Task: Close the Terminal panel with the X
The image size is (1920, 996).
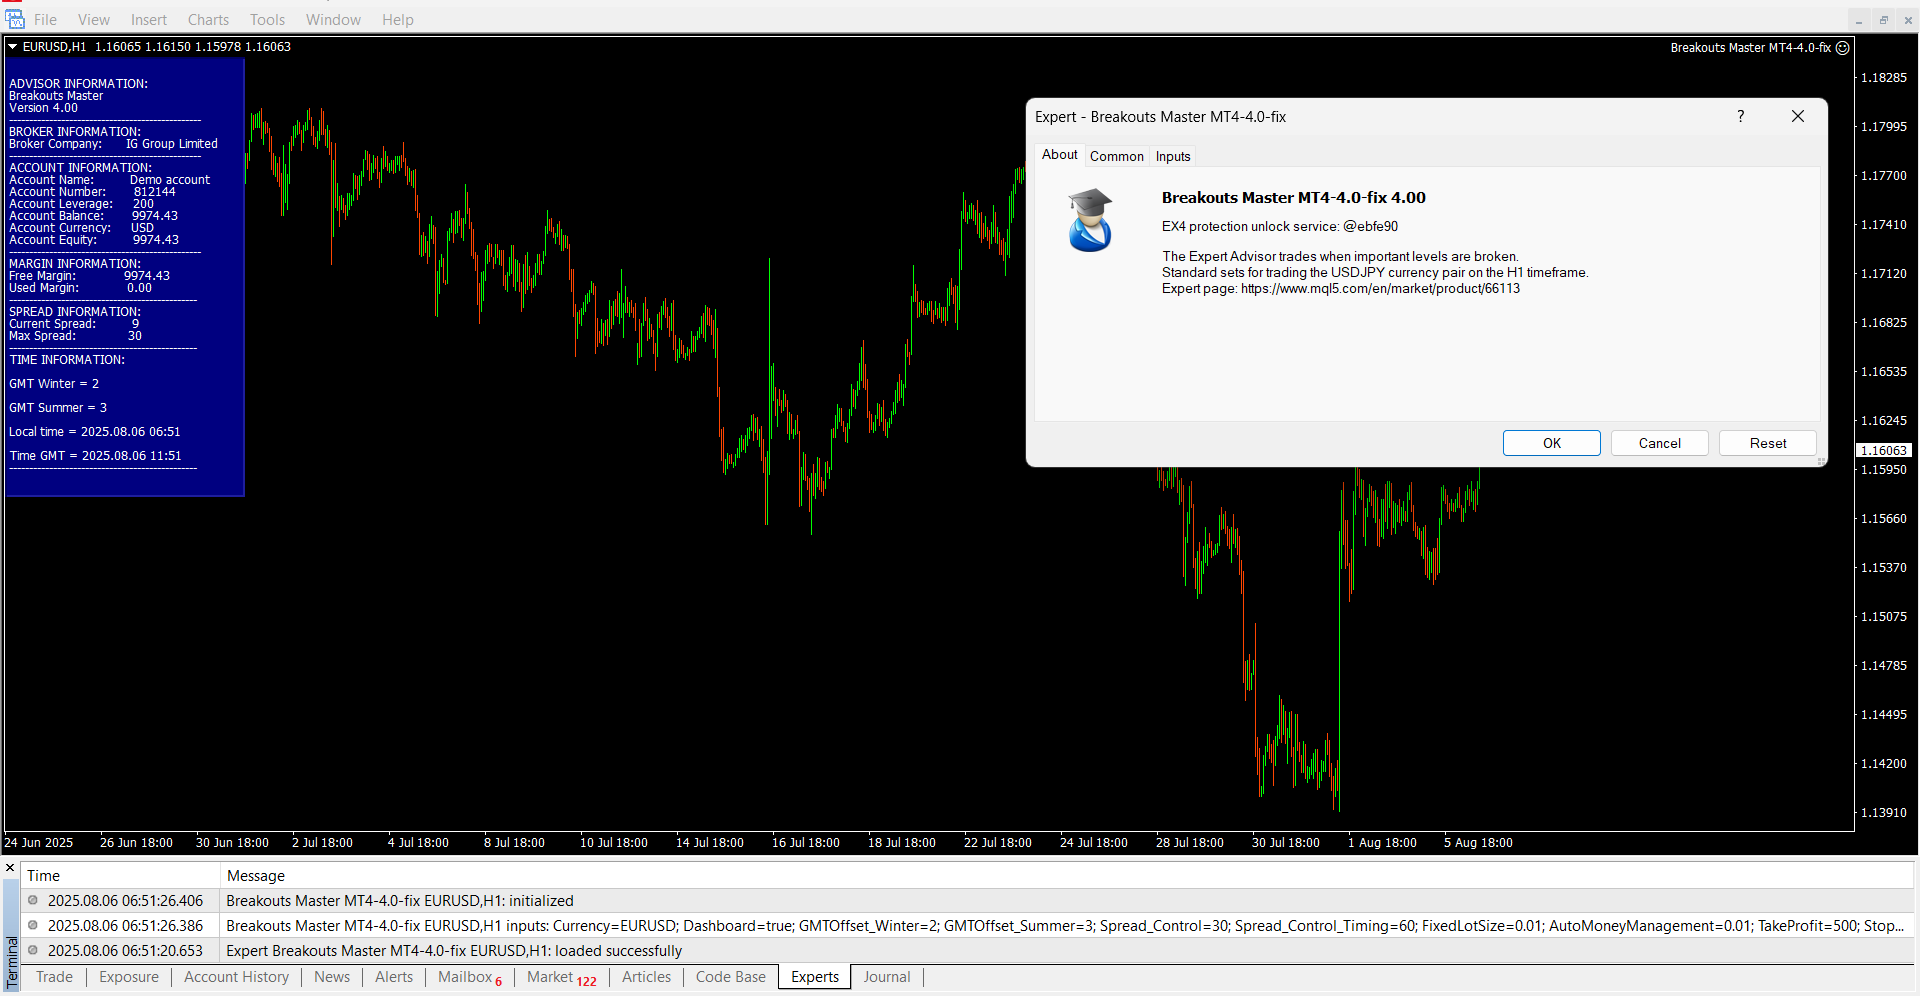Action: click(10, 867)
